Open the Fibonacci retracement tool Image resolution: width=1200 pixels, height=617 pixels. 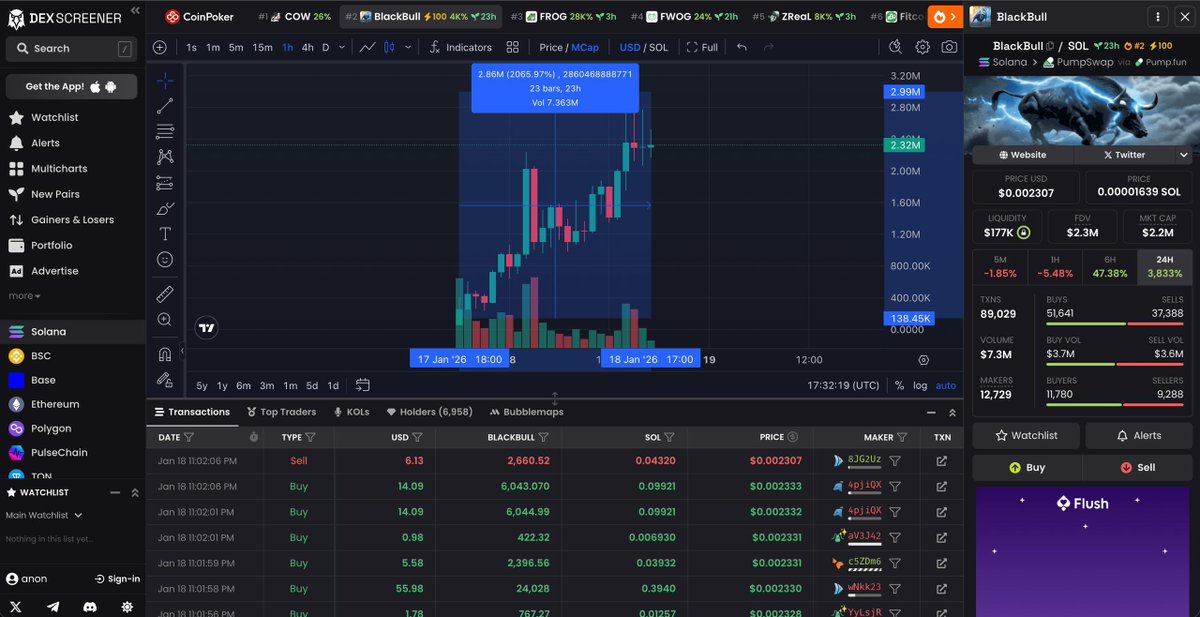(165, 131)
